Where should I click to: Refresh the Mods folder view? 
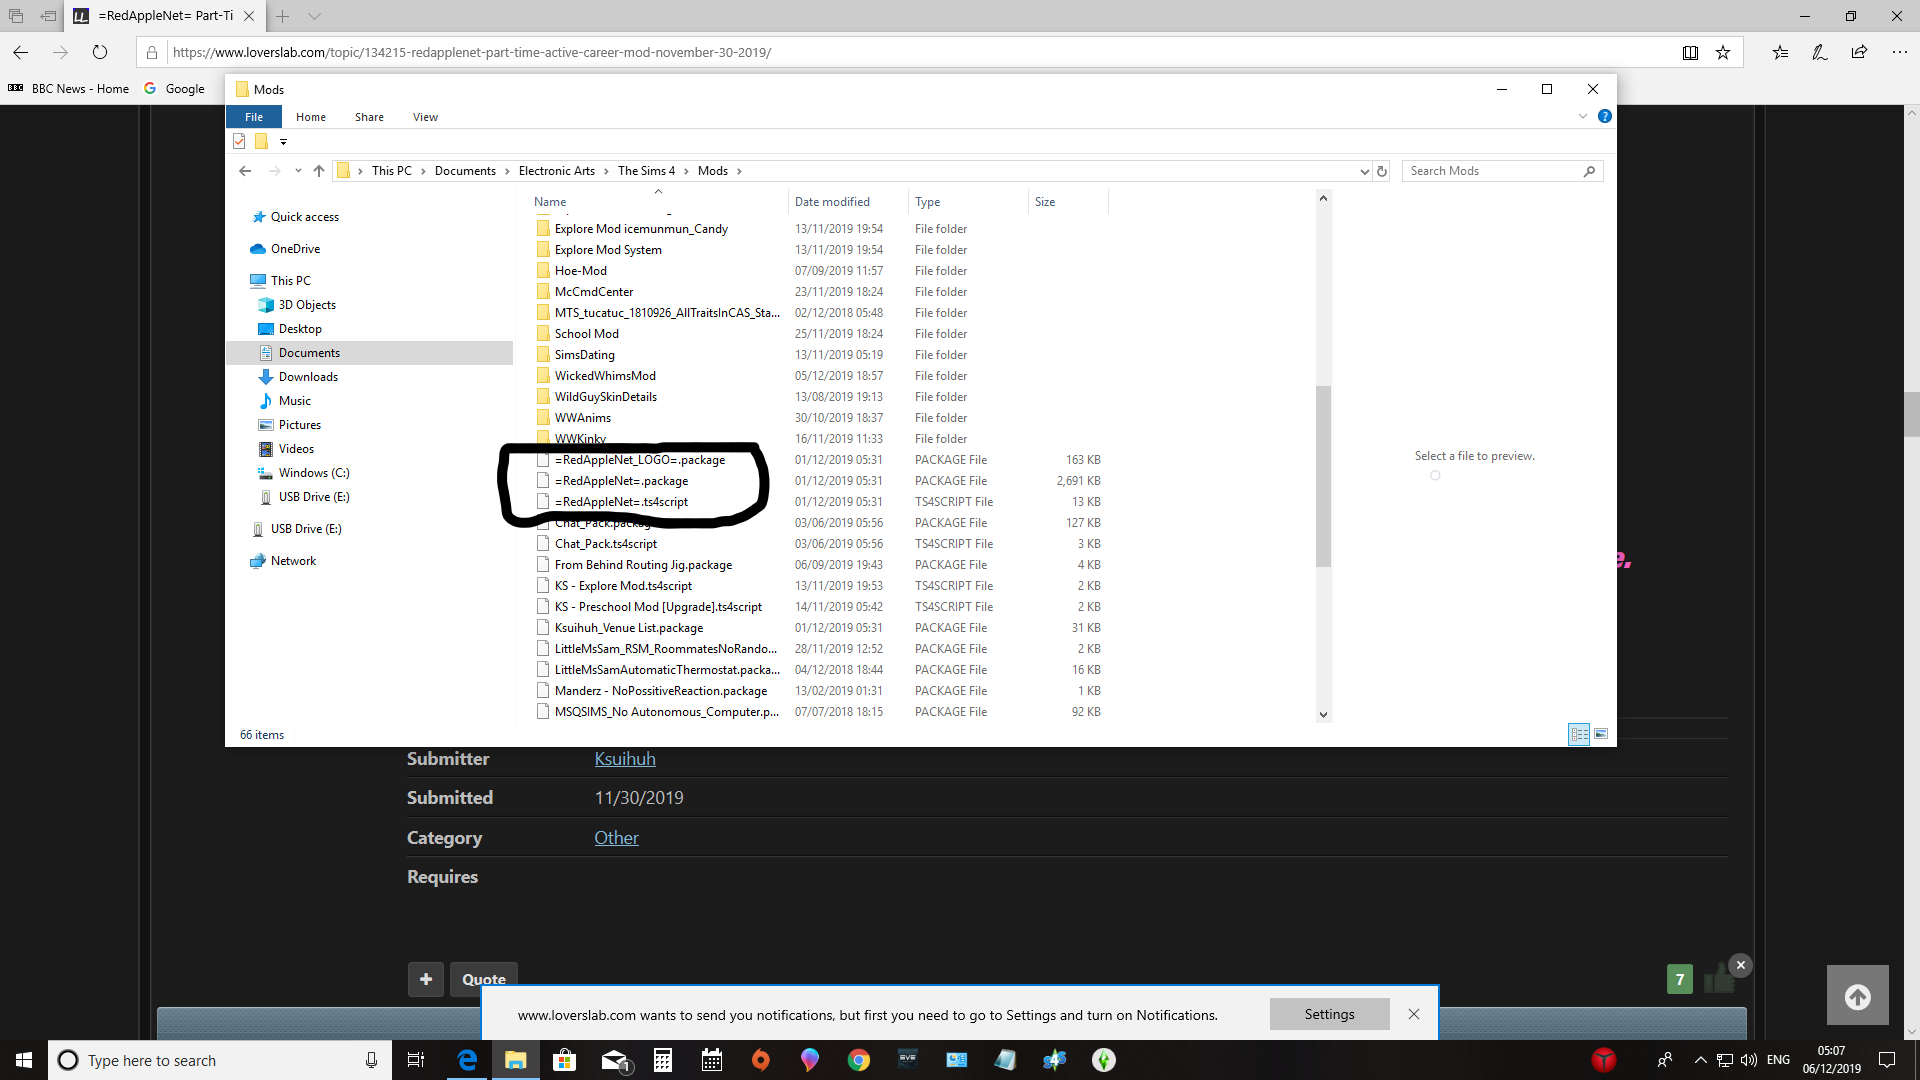click(x=1382, y=171)
